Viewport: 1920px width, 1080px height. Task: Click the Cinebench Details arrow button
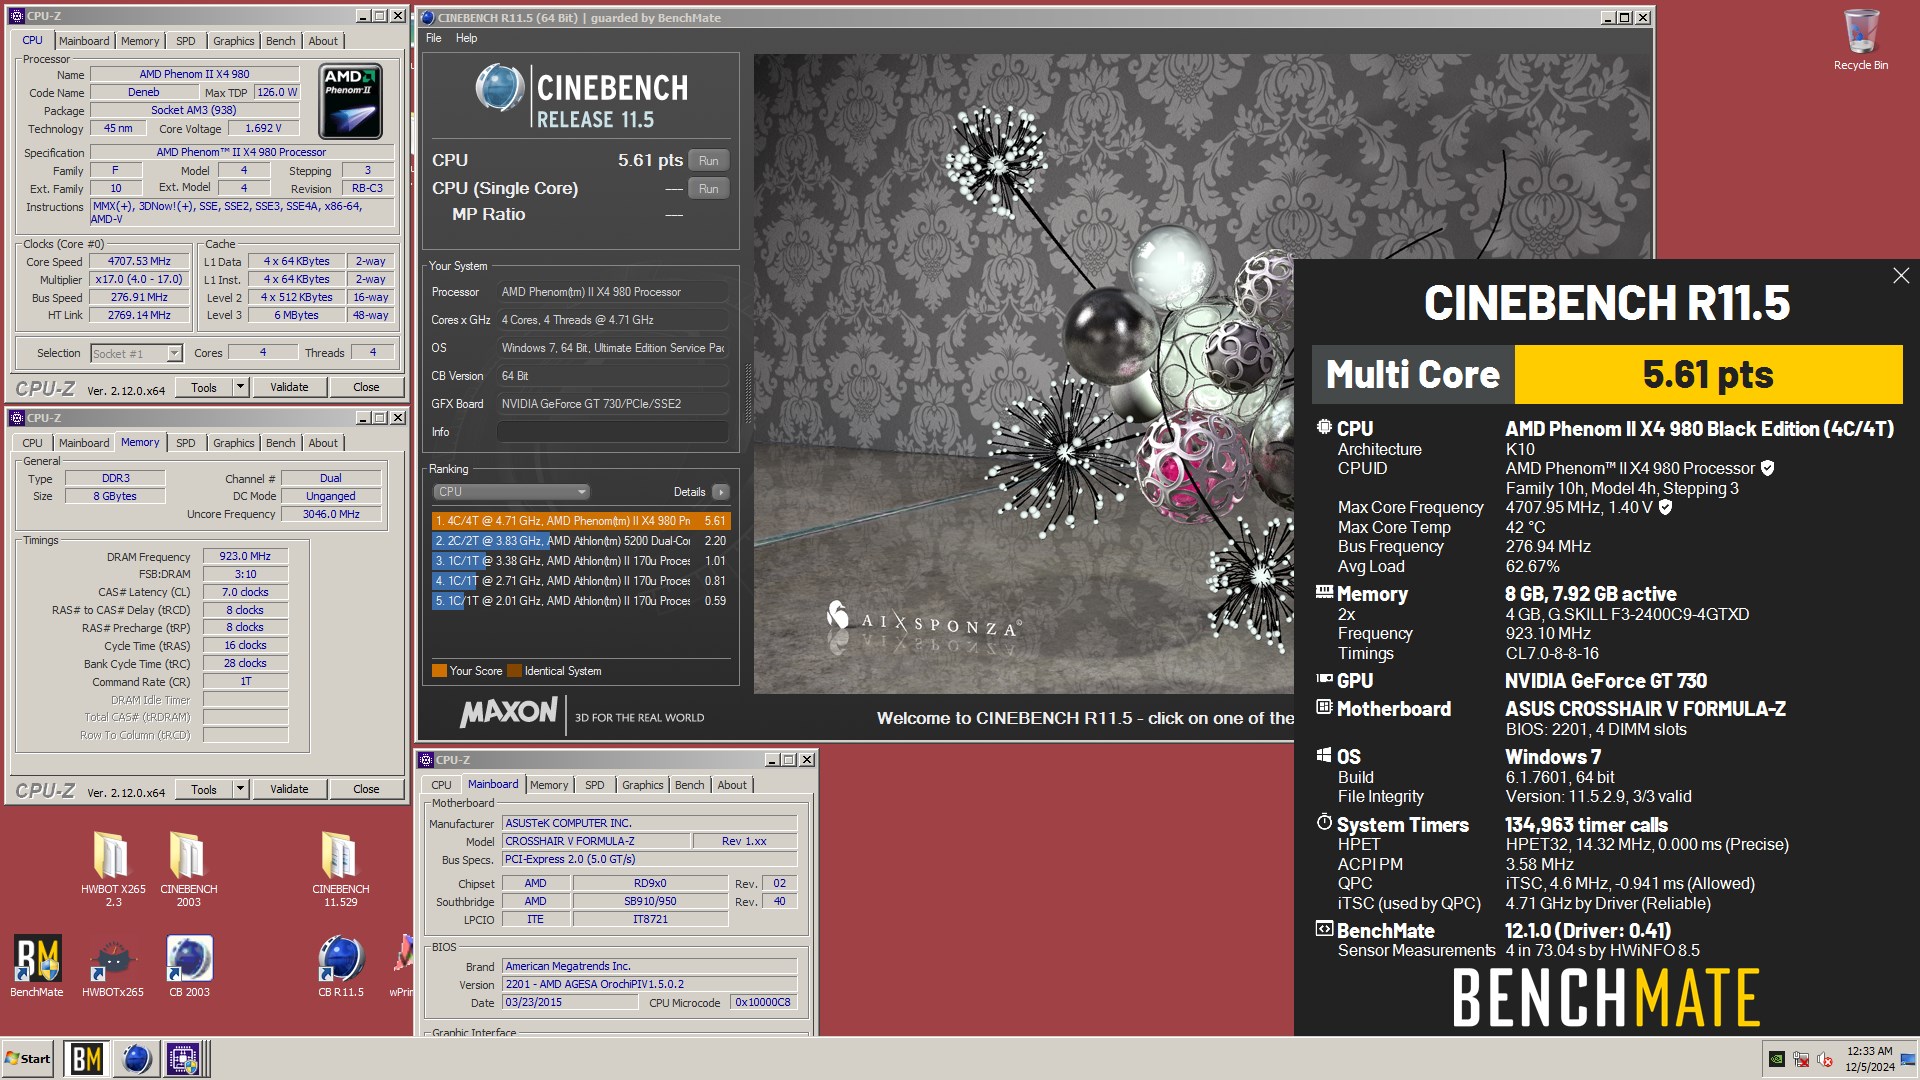pos(720,492)
